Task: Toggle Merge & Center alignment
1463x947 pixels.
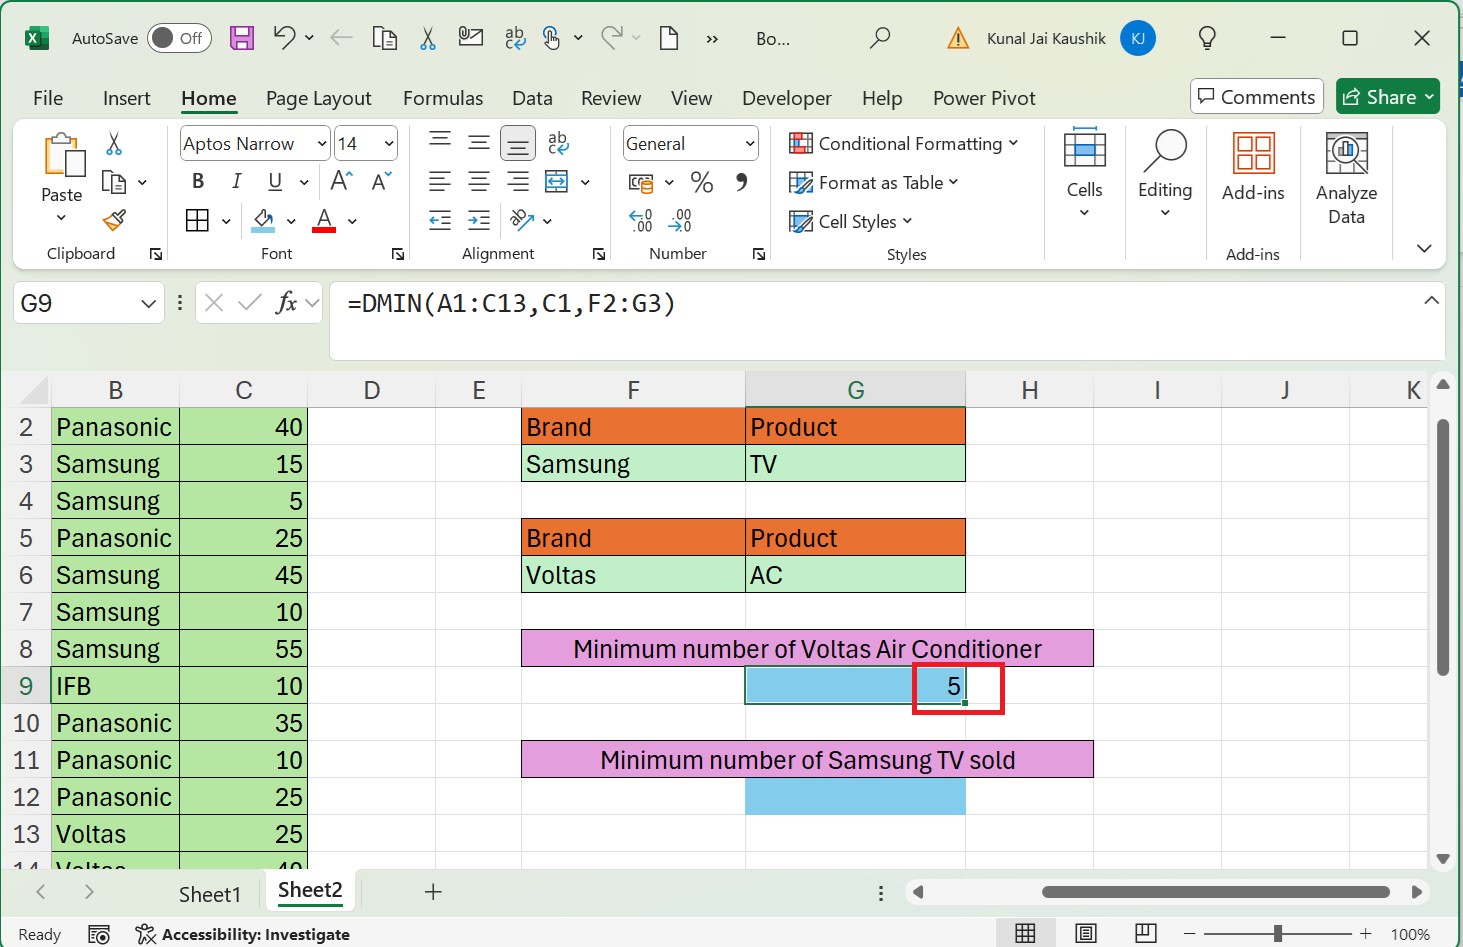Action: (557, 181)
